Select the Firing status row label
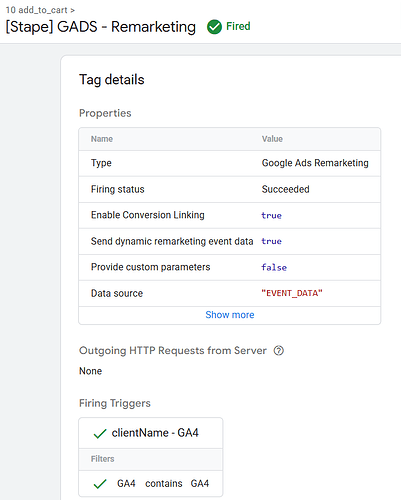401x500 pixels. pyautogui.click(x=118, y=189)
